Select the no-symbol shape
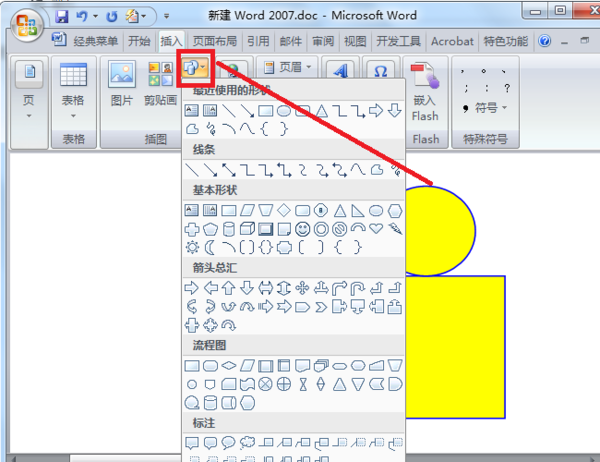The height and width of the screenshot is (462, 600). tap(339, 229)
